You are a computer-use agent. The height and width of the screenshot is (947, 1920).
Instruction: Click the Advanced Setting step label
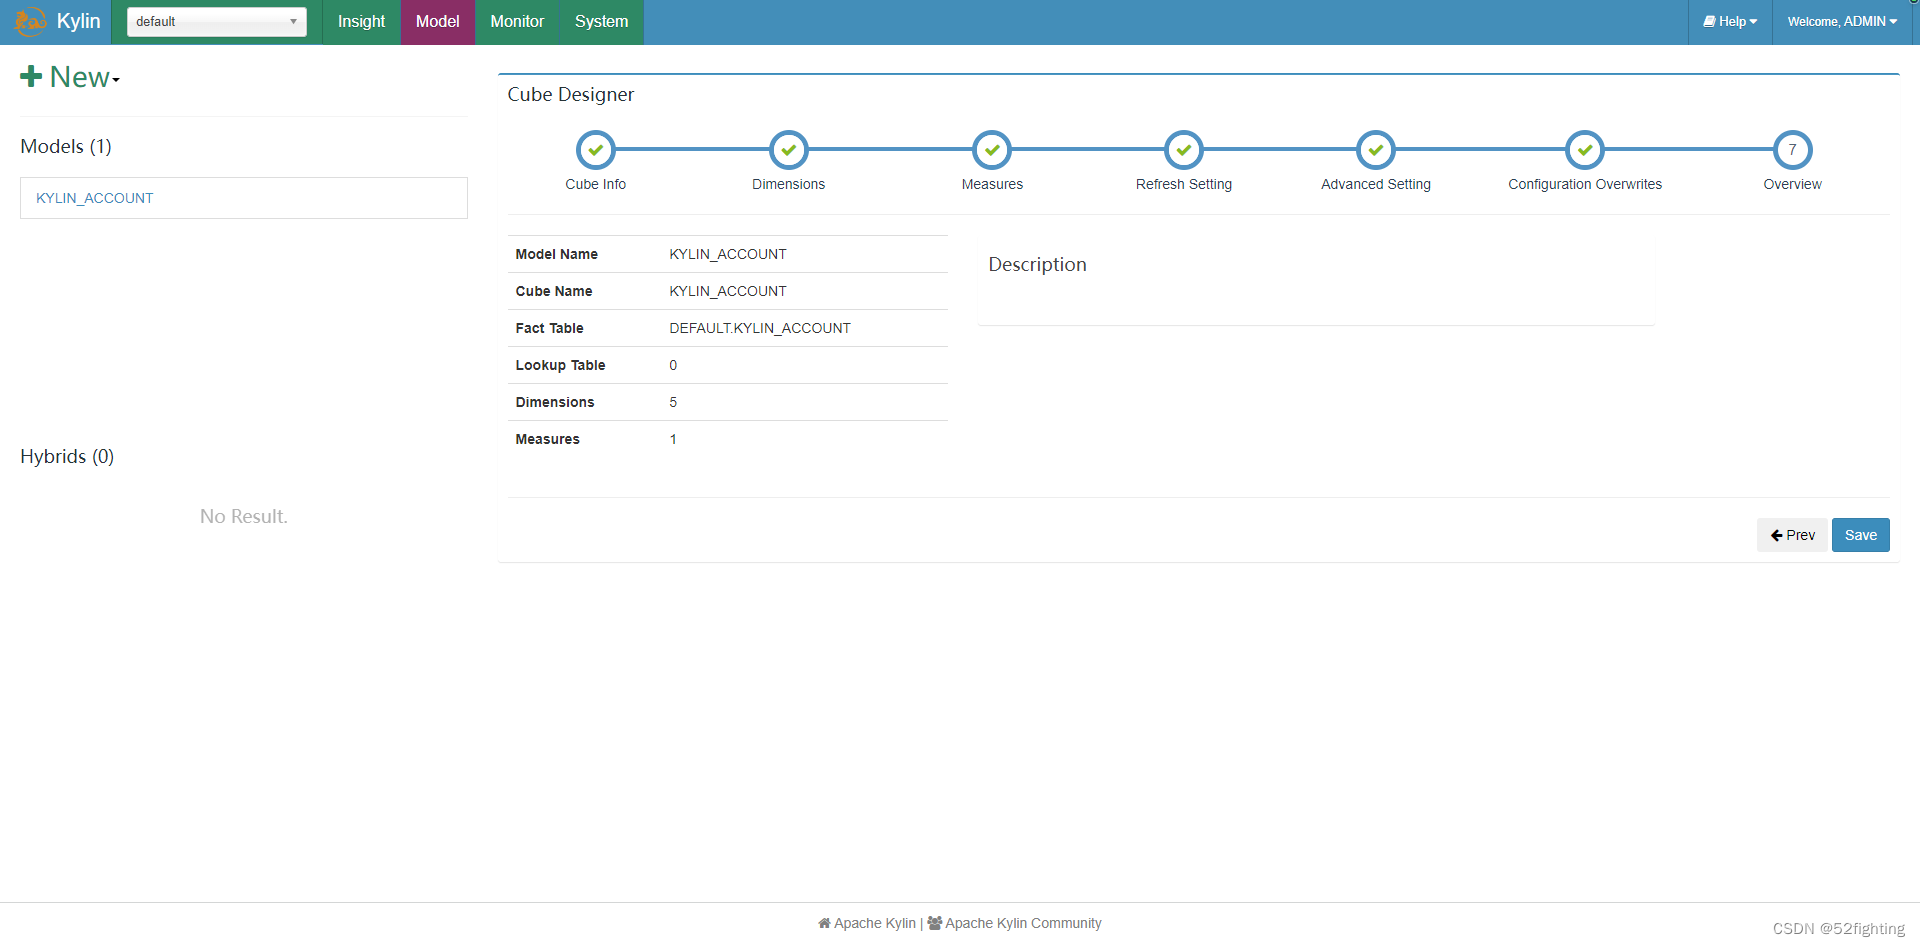(1376, 184)
